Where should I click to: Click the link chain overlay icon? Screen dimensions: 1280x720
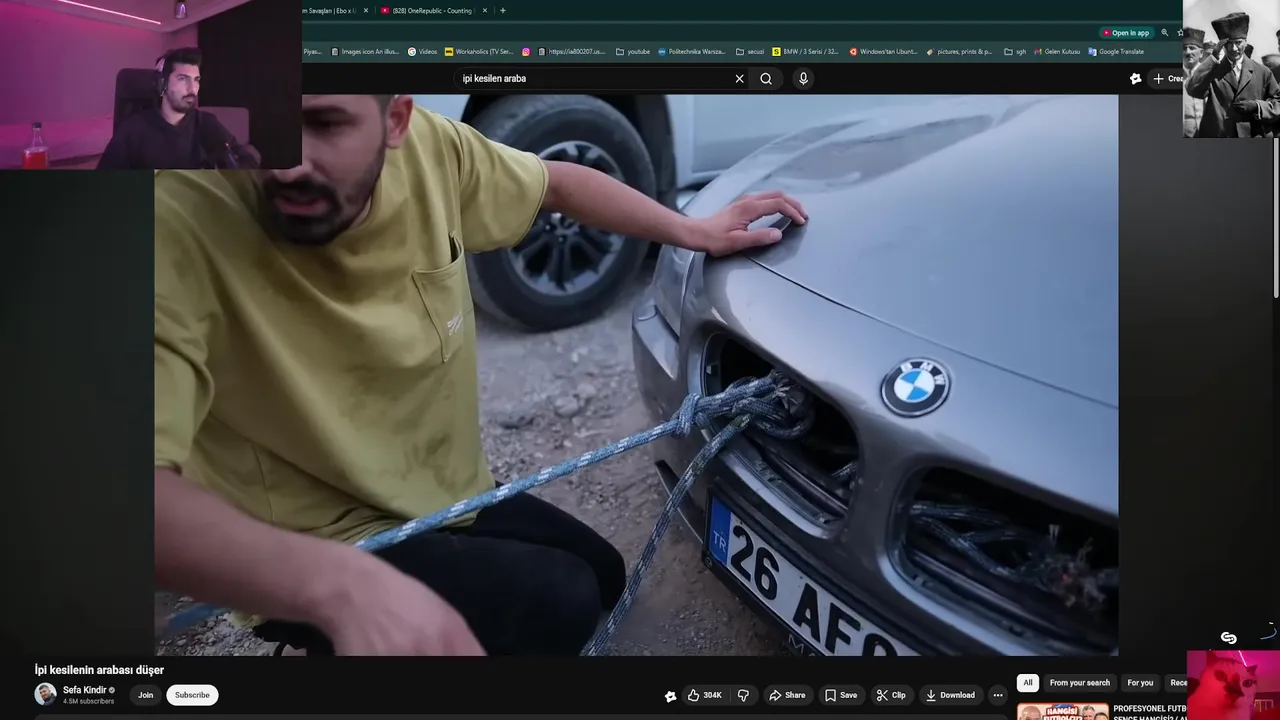pyautogui.click(x=1229, y=638)
